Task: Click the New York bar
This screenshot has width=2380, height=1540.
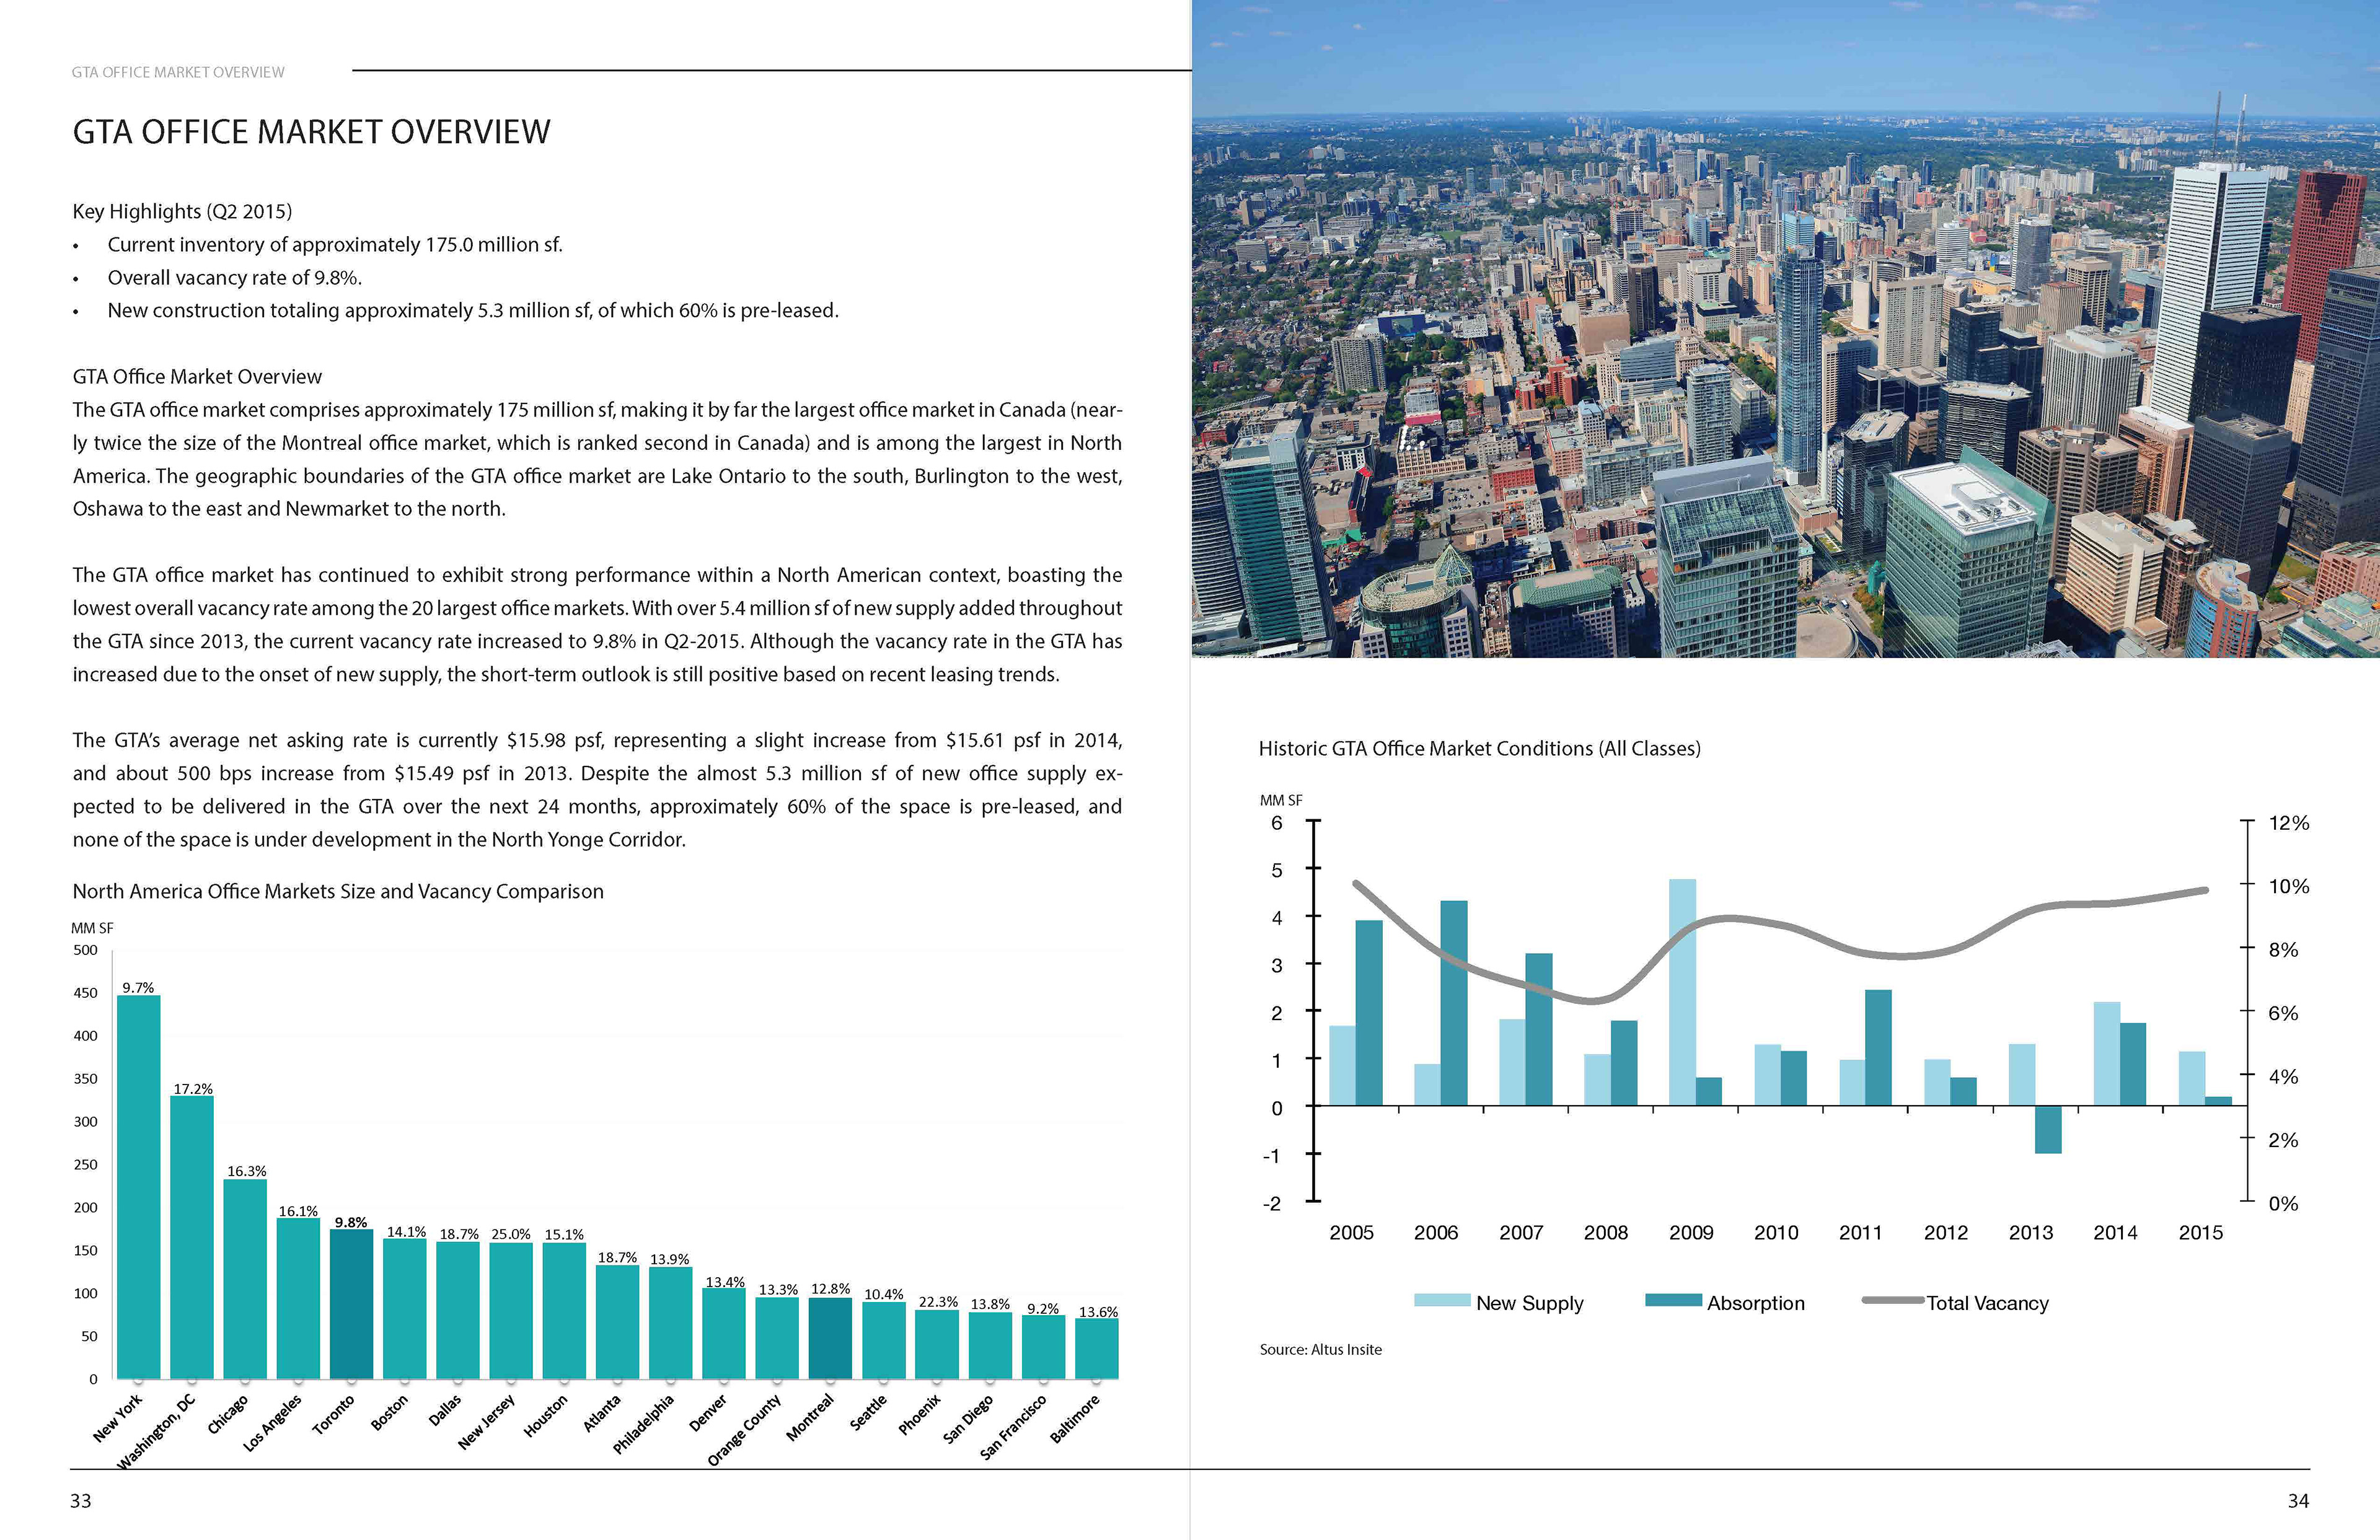Action: 138,1188
